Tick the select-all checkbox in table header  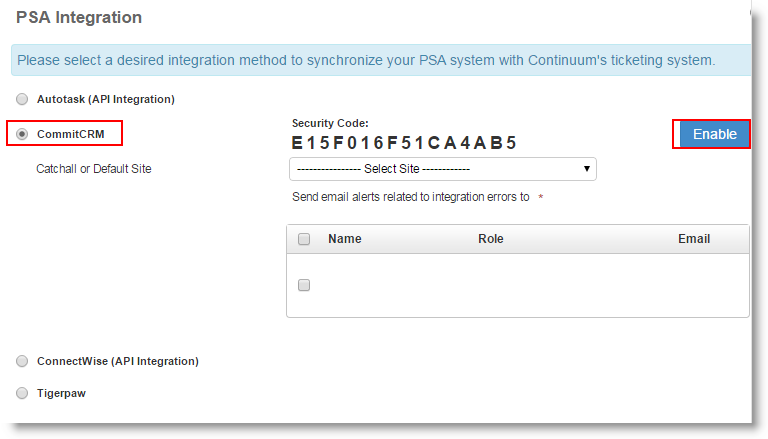(x=304, y=239)
